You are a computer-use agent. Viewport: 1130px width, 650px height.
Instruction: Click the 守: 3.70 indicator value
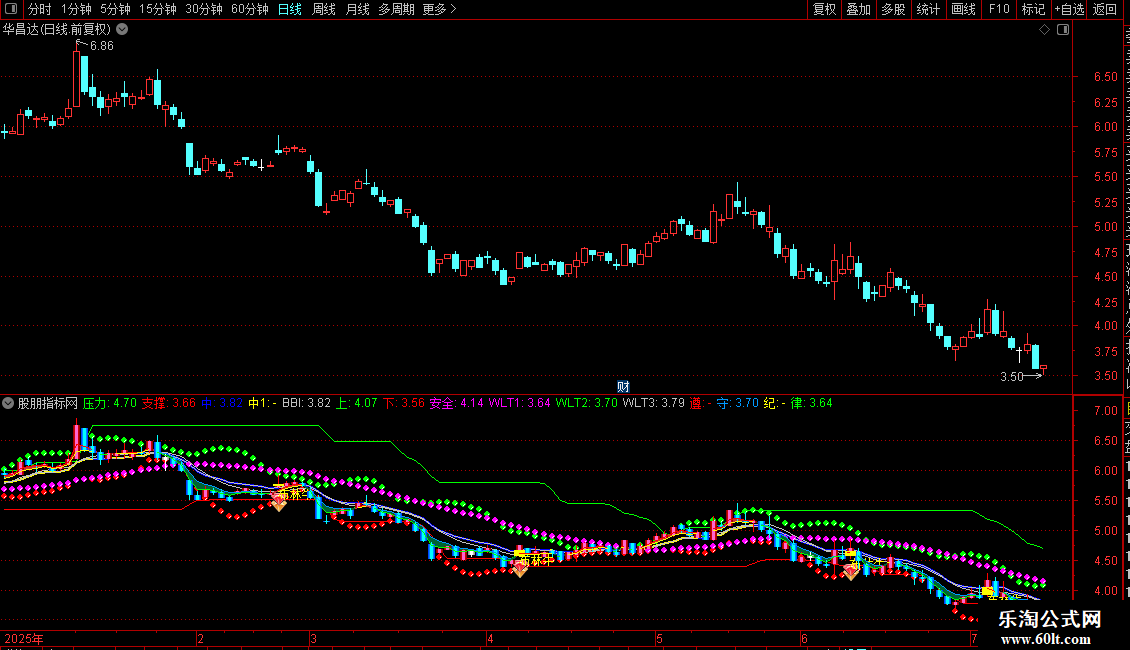click(737, 404)
